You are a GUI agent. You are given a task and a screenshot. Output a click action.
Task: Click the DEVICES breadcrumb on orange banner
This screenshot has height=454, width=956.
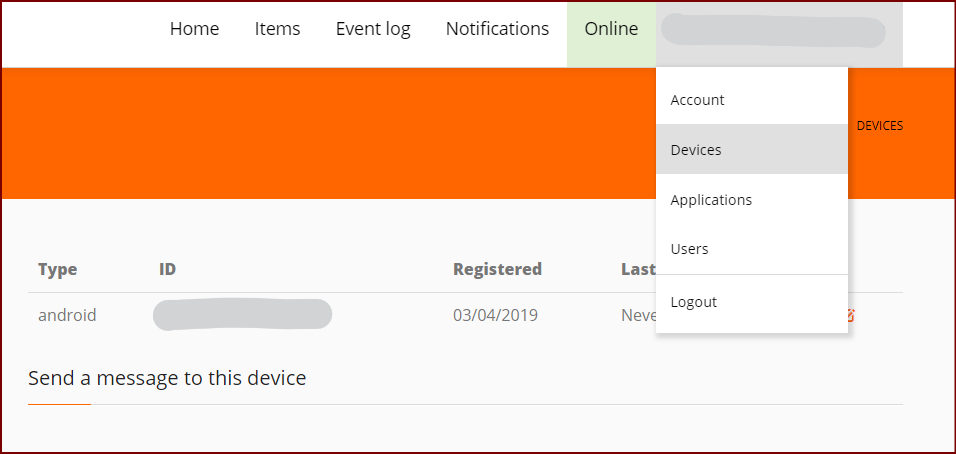tap(880, 126)
